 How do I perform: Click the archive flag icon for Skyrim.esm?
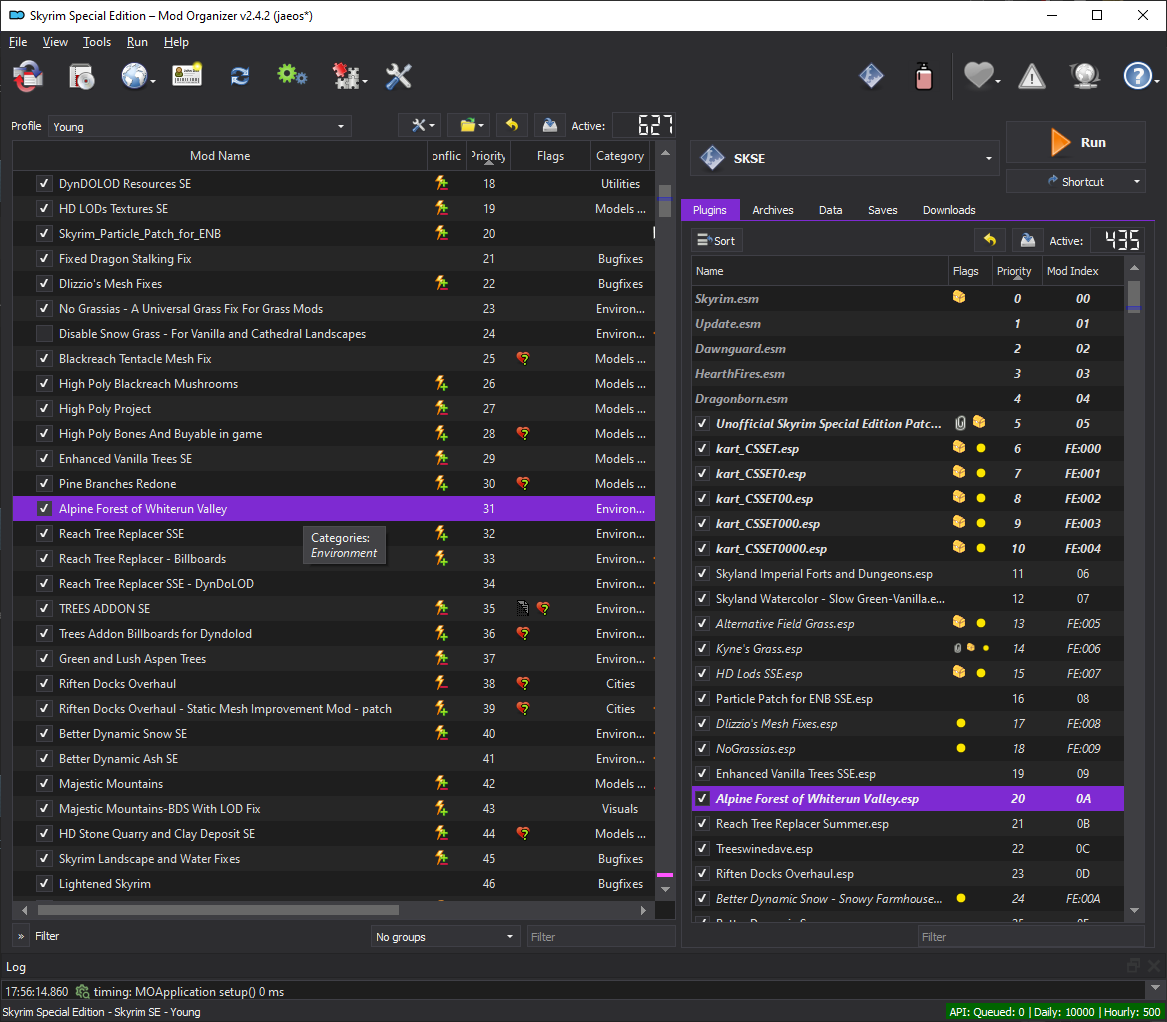[959, 297]
